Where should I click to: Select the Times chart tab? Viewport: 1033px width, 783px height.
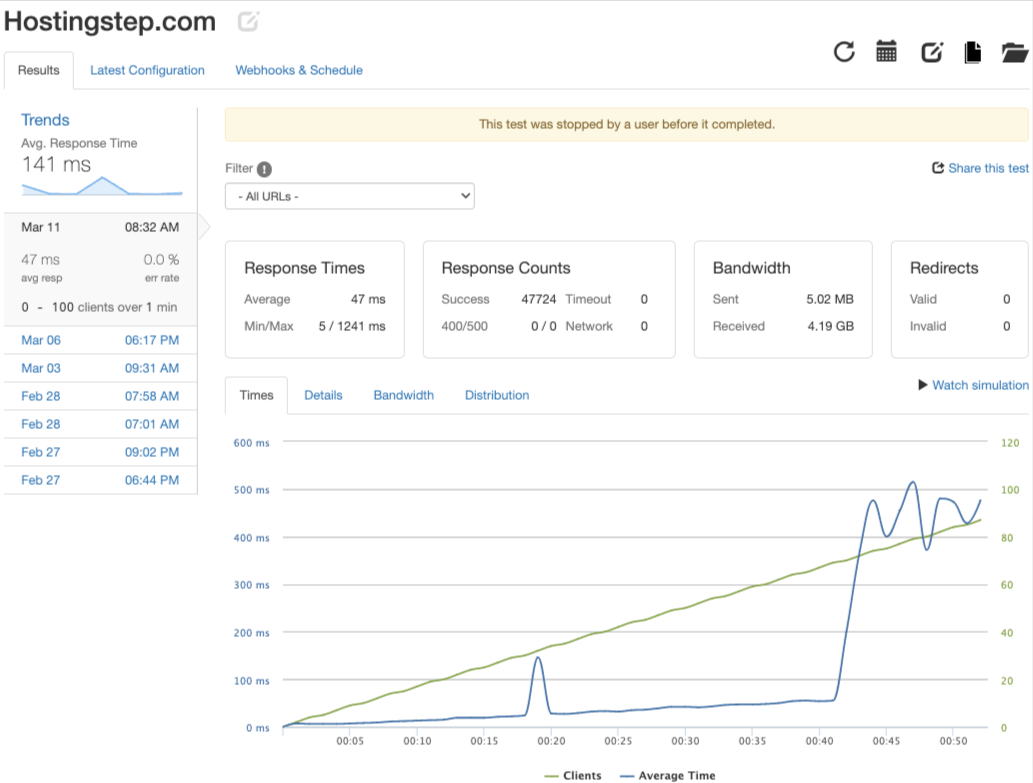click(x=256, y=395)
